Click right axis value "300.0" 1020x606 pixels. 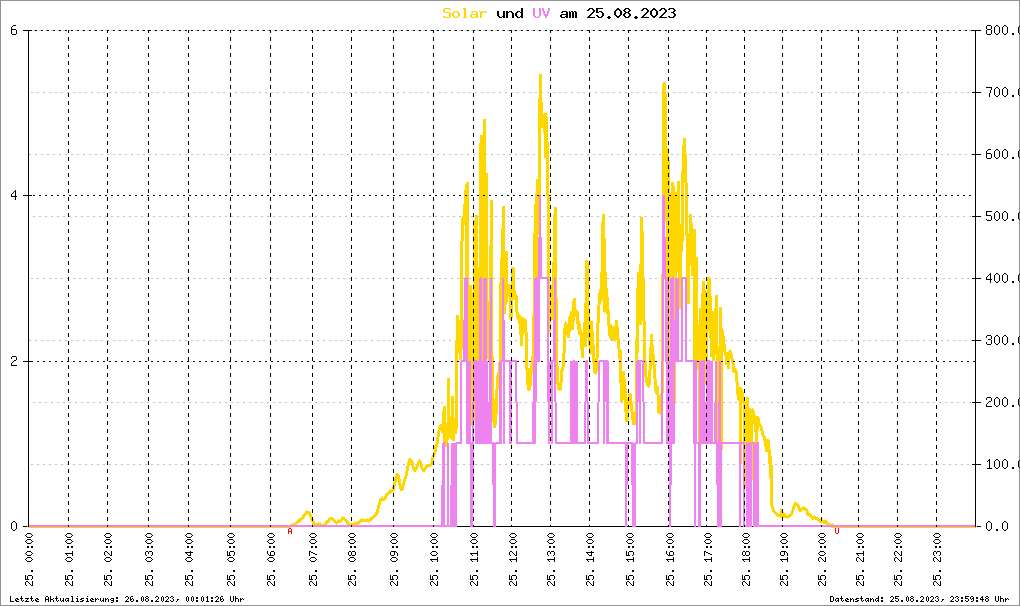(1001, 341)
